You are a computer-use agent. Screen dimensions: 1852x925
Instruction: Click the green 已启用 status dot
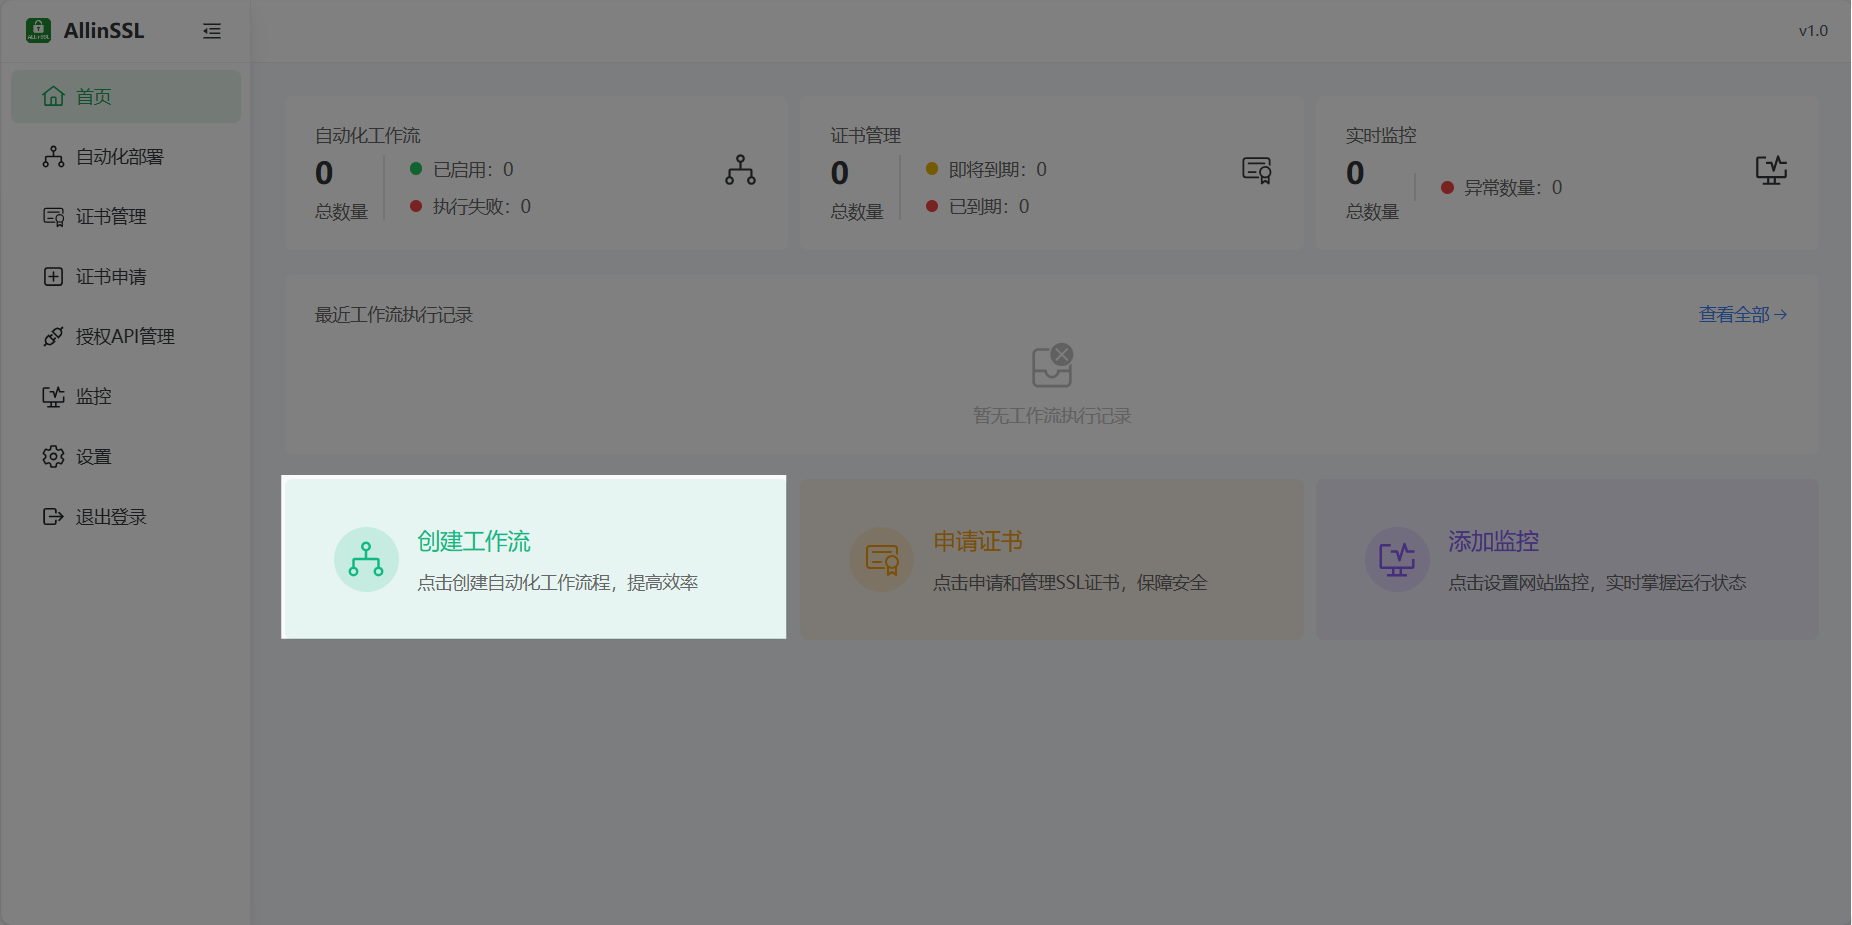coord(416,169)
